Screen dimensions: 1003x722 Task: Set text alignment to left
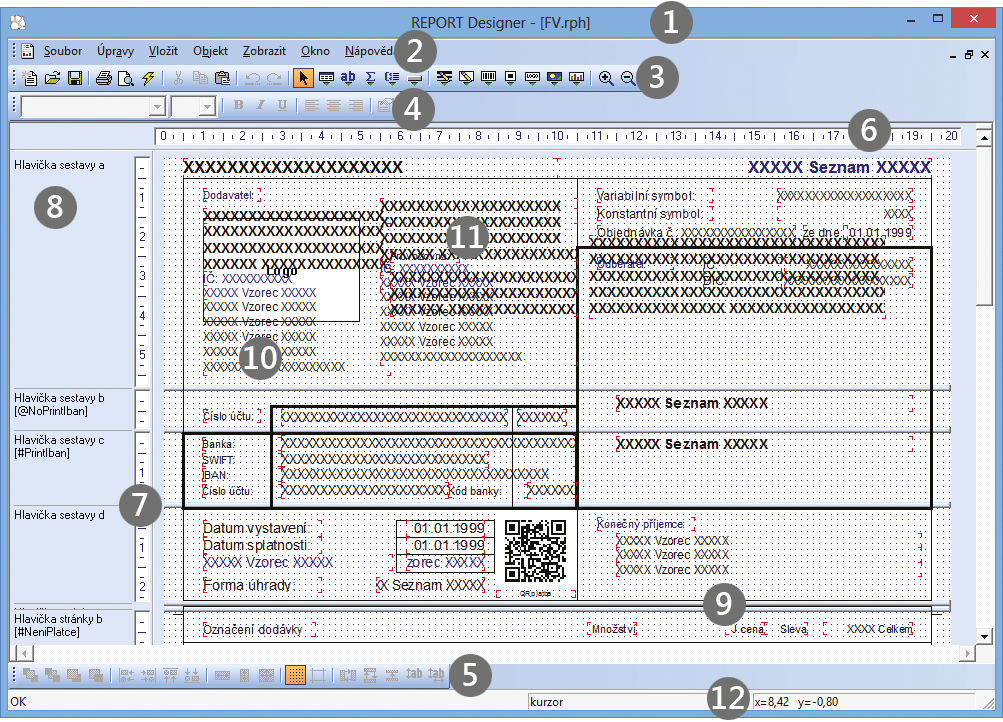(312, 106)
